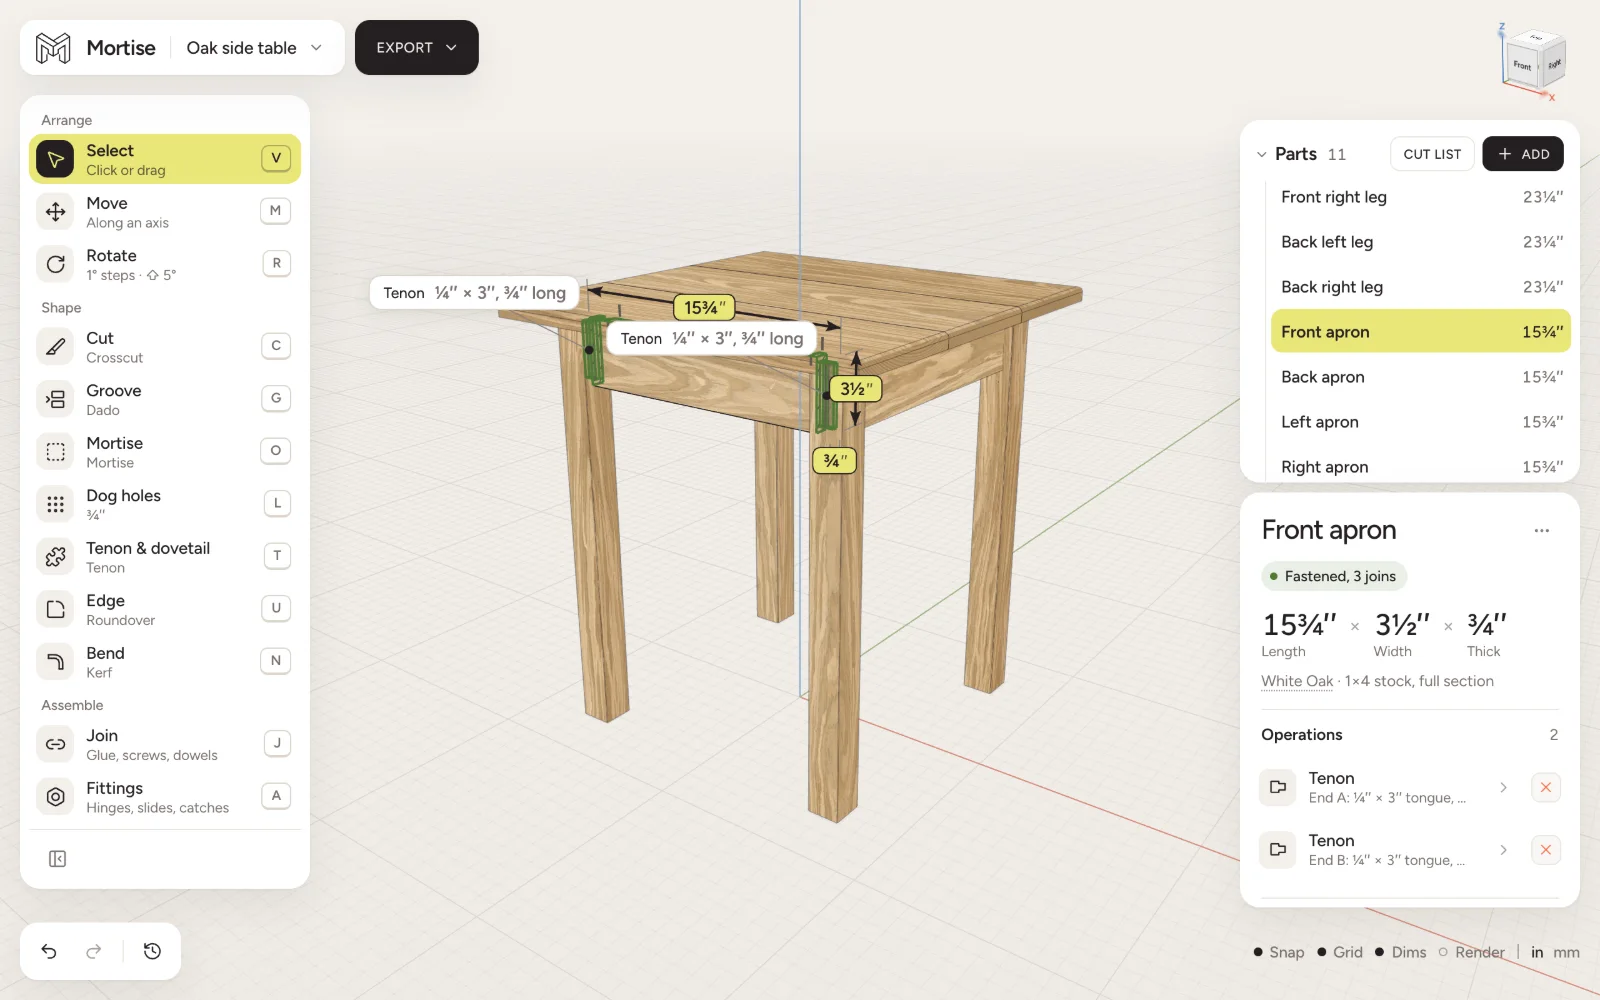This screenshot has width=1600, height=1000.
Task: Activate the Select tool icon
Action: tap(56, 159)
